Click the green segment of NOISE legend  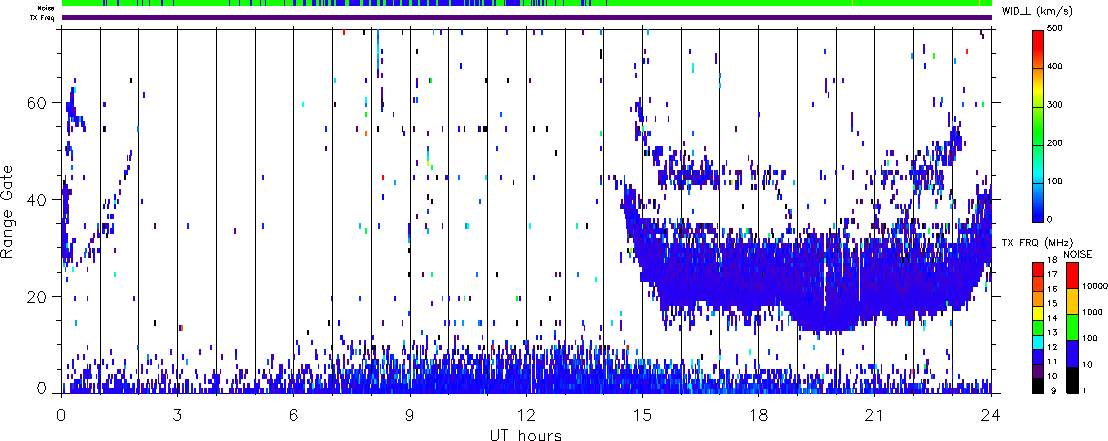pyautogui.click(x=1071, y=327)
